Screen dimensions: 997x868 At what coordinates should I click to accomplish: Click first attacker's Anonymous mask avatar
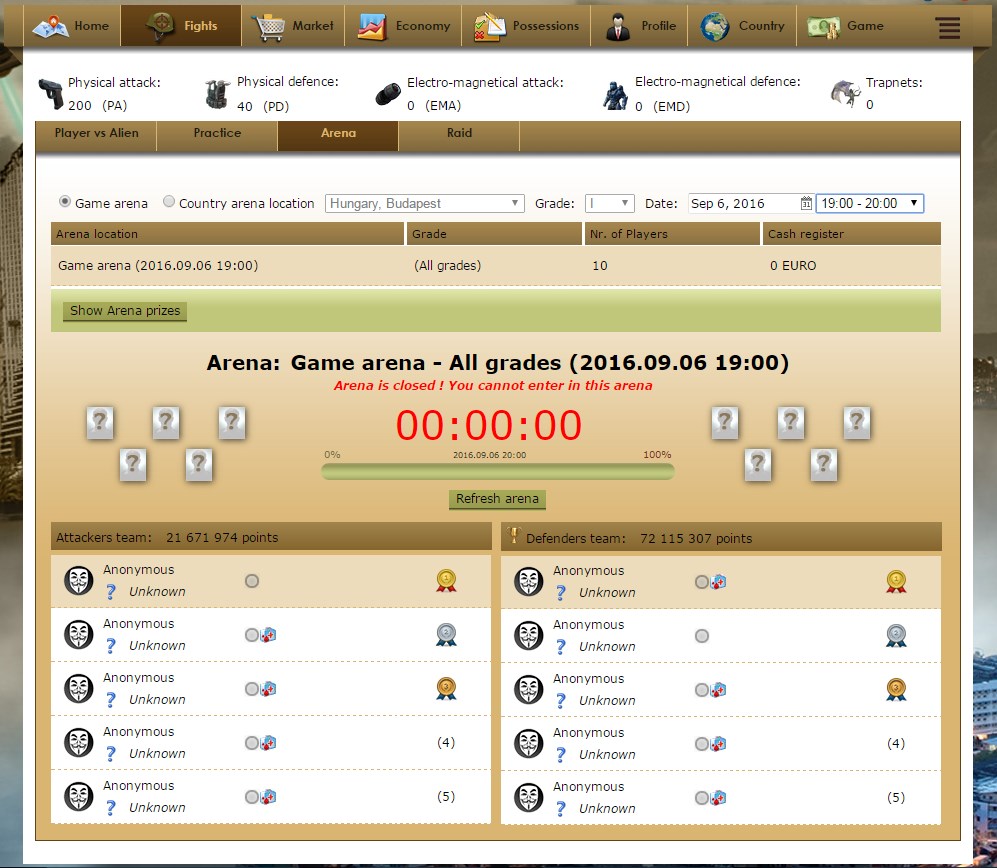(79, 581)
